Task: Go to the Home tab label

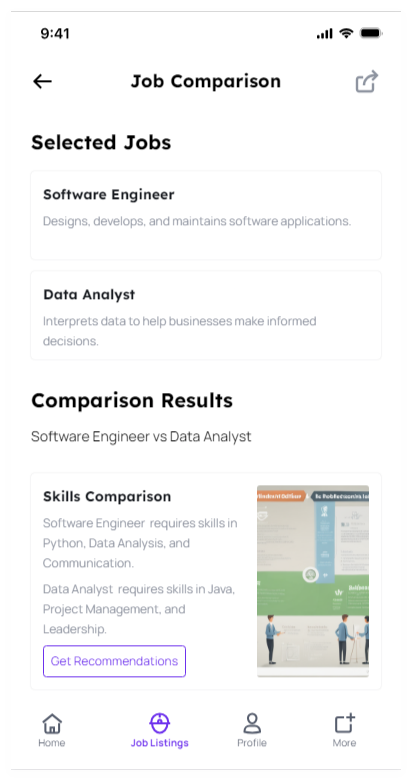Action: point(52,743)
